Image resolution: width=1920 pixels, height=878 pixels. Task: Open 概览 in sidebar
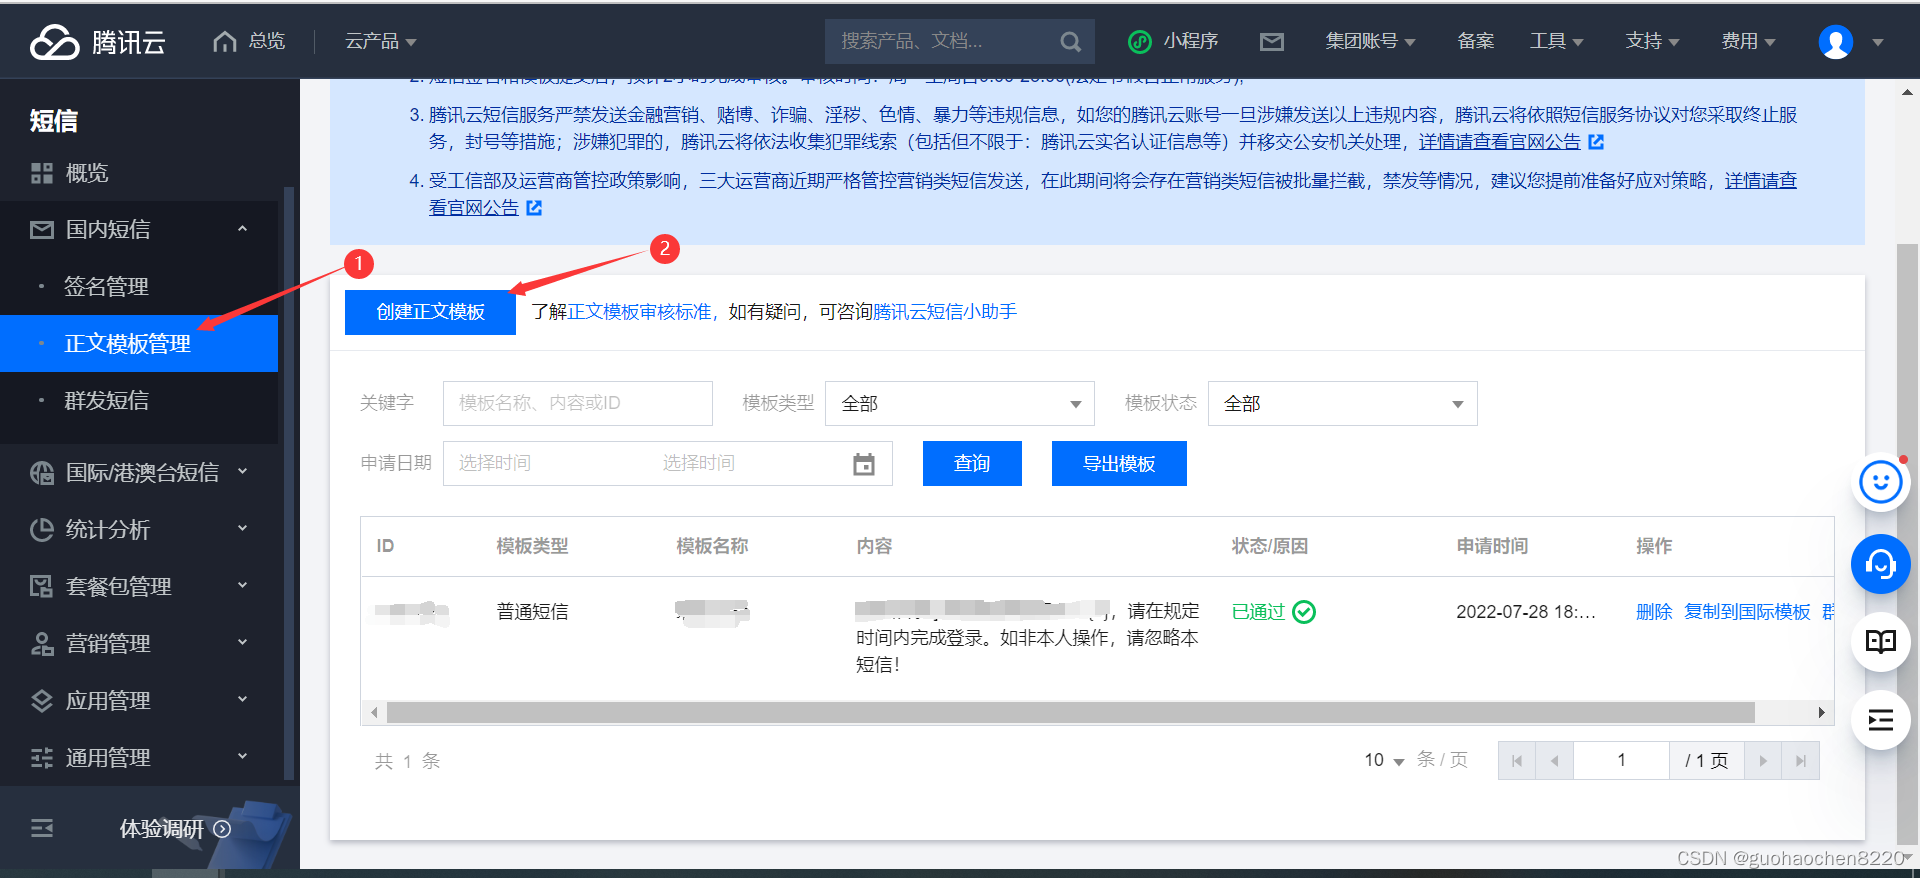(87, 173)
